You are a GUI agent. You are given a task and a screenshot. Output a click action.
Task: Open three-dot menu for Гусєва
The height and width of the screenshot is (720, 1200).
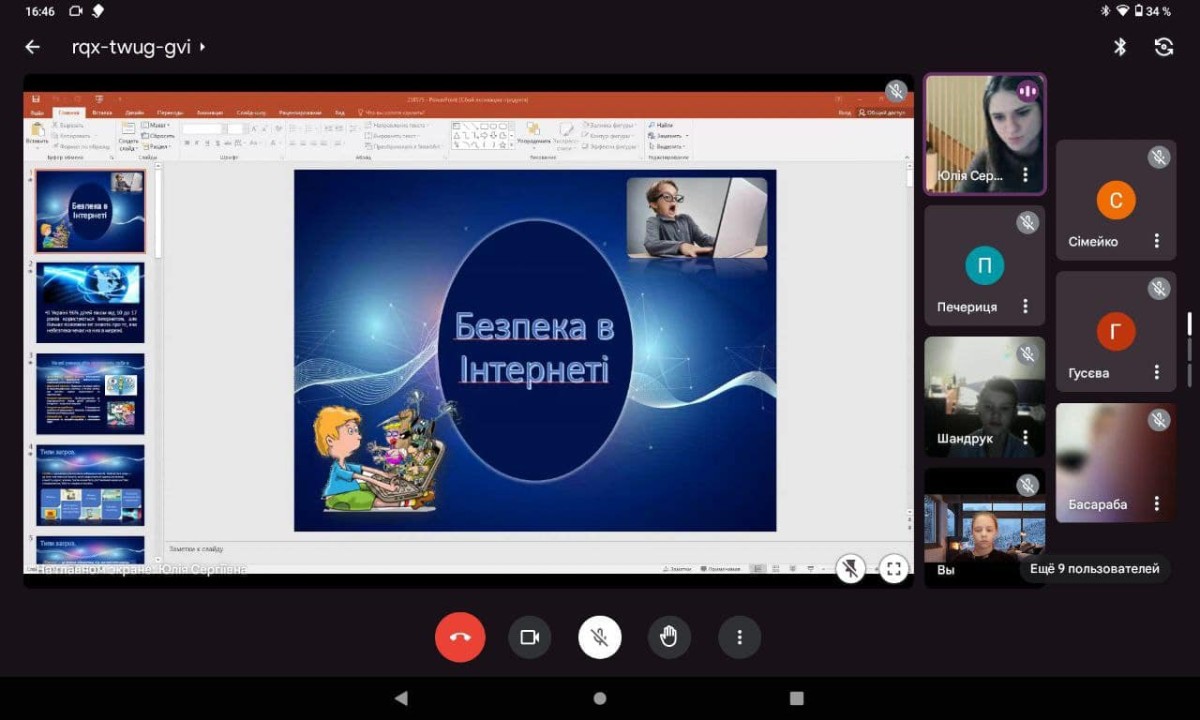[1156, 372]
